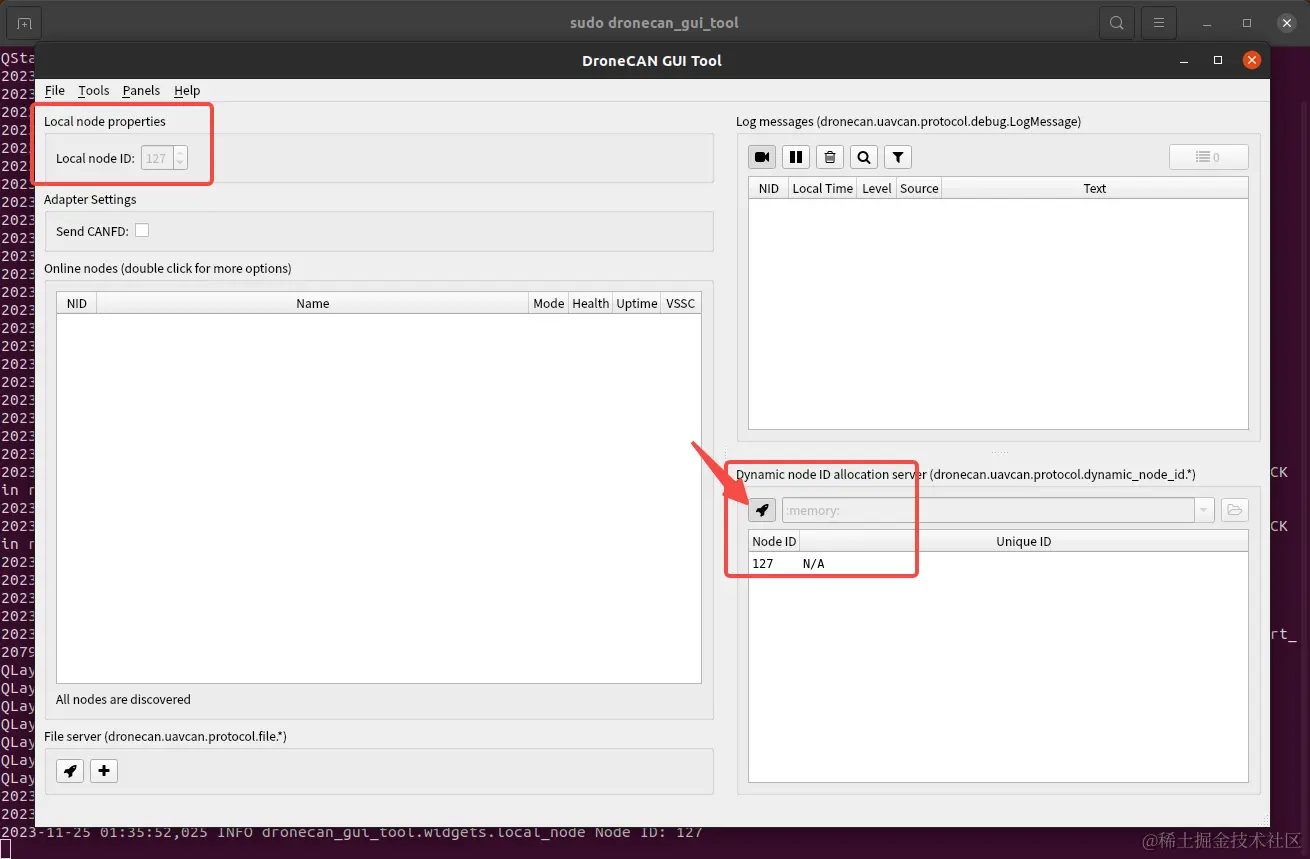Enable the Send CANFD checkbox
The image size is (1310, 859).
(x=142, y=229)
